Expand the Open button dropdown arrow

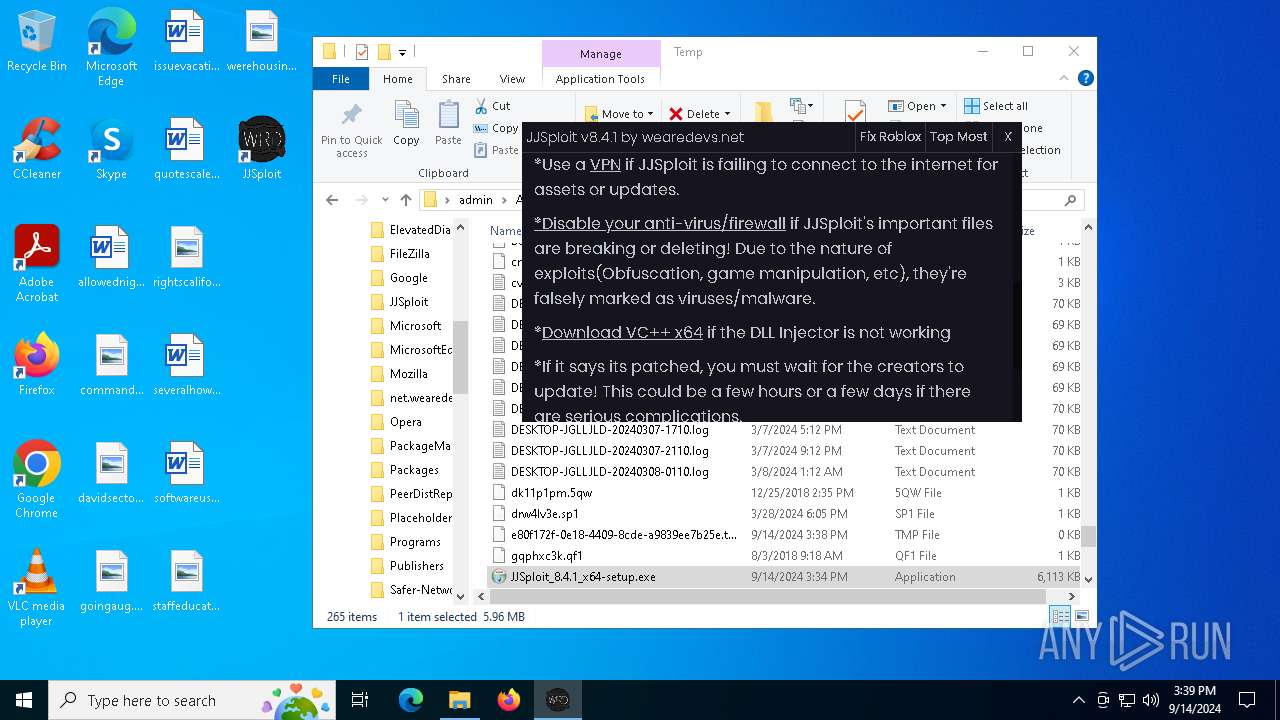click(942, 106)
